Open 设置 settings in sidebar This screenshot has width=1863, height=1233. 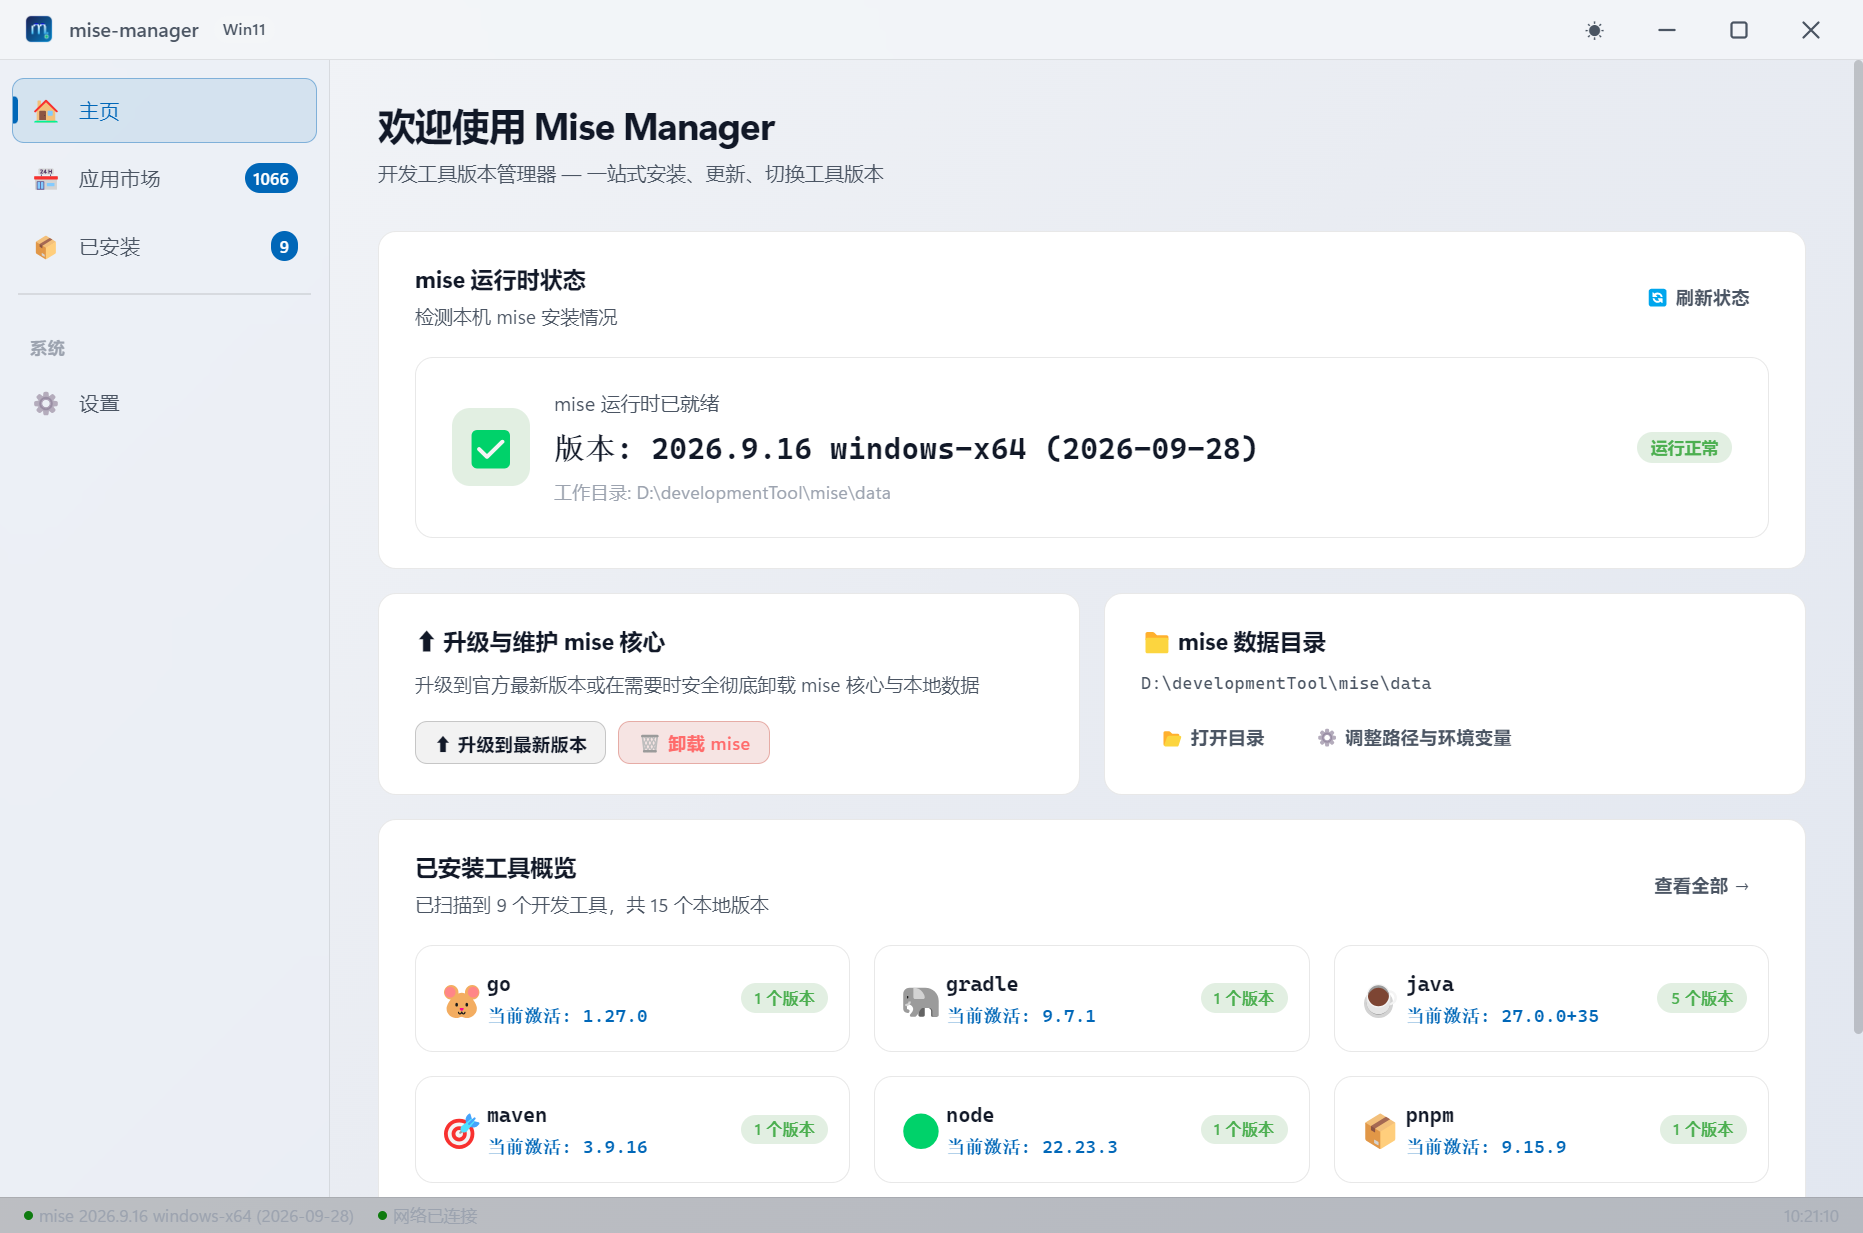pos(164,404)
